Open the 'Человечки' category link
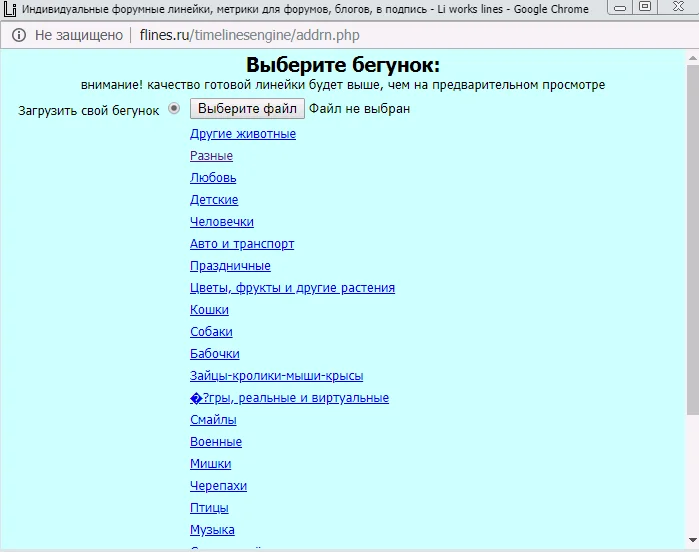 pos(222,222)
